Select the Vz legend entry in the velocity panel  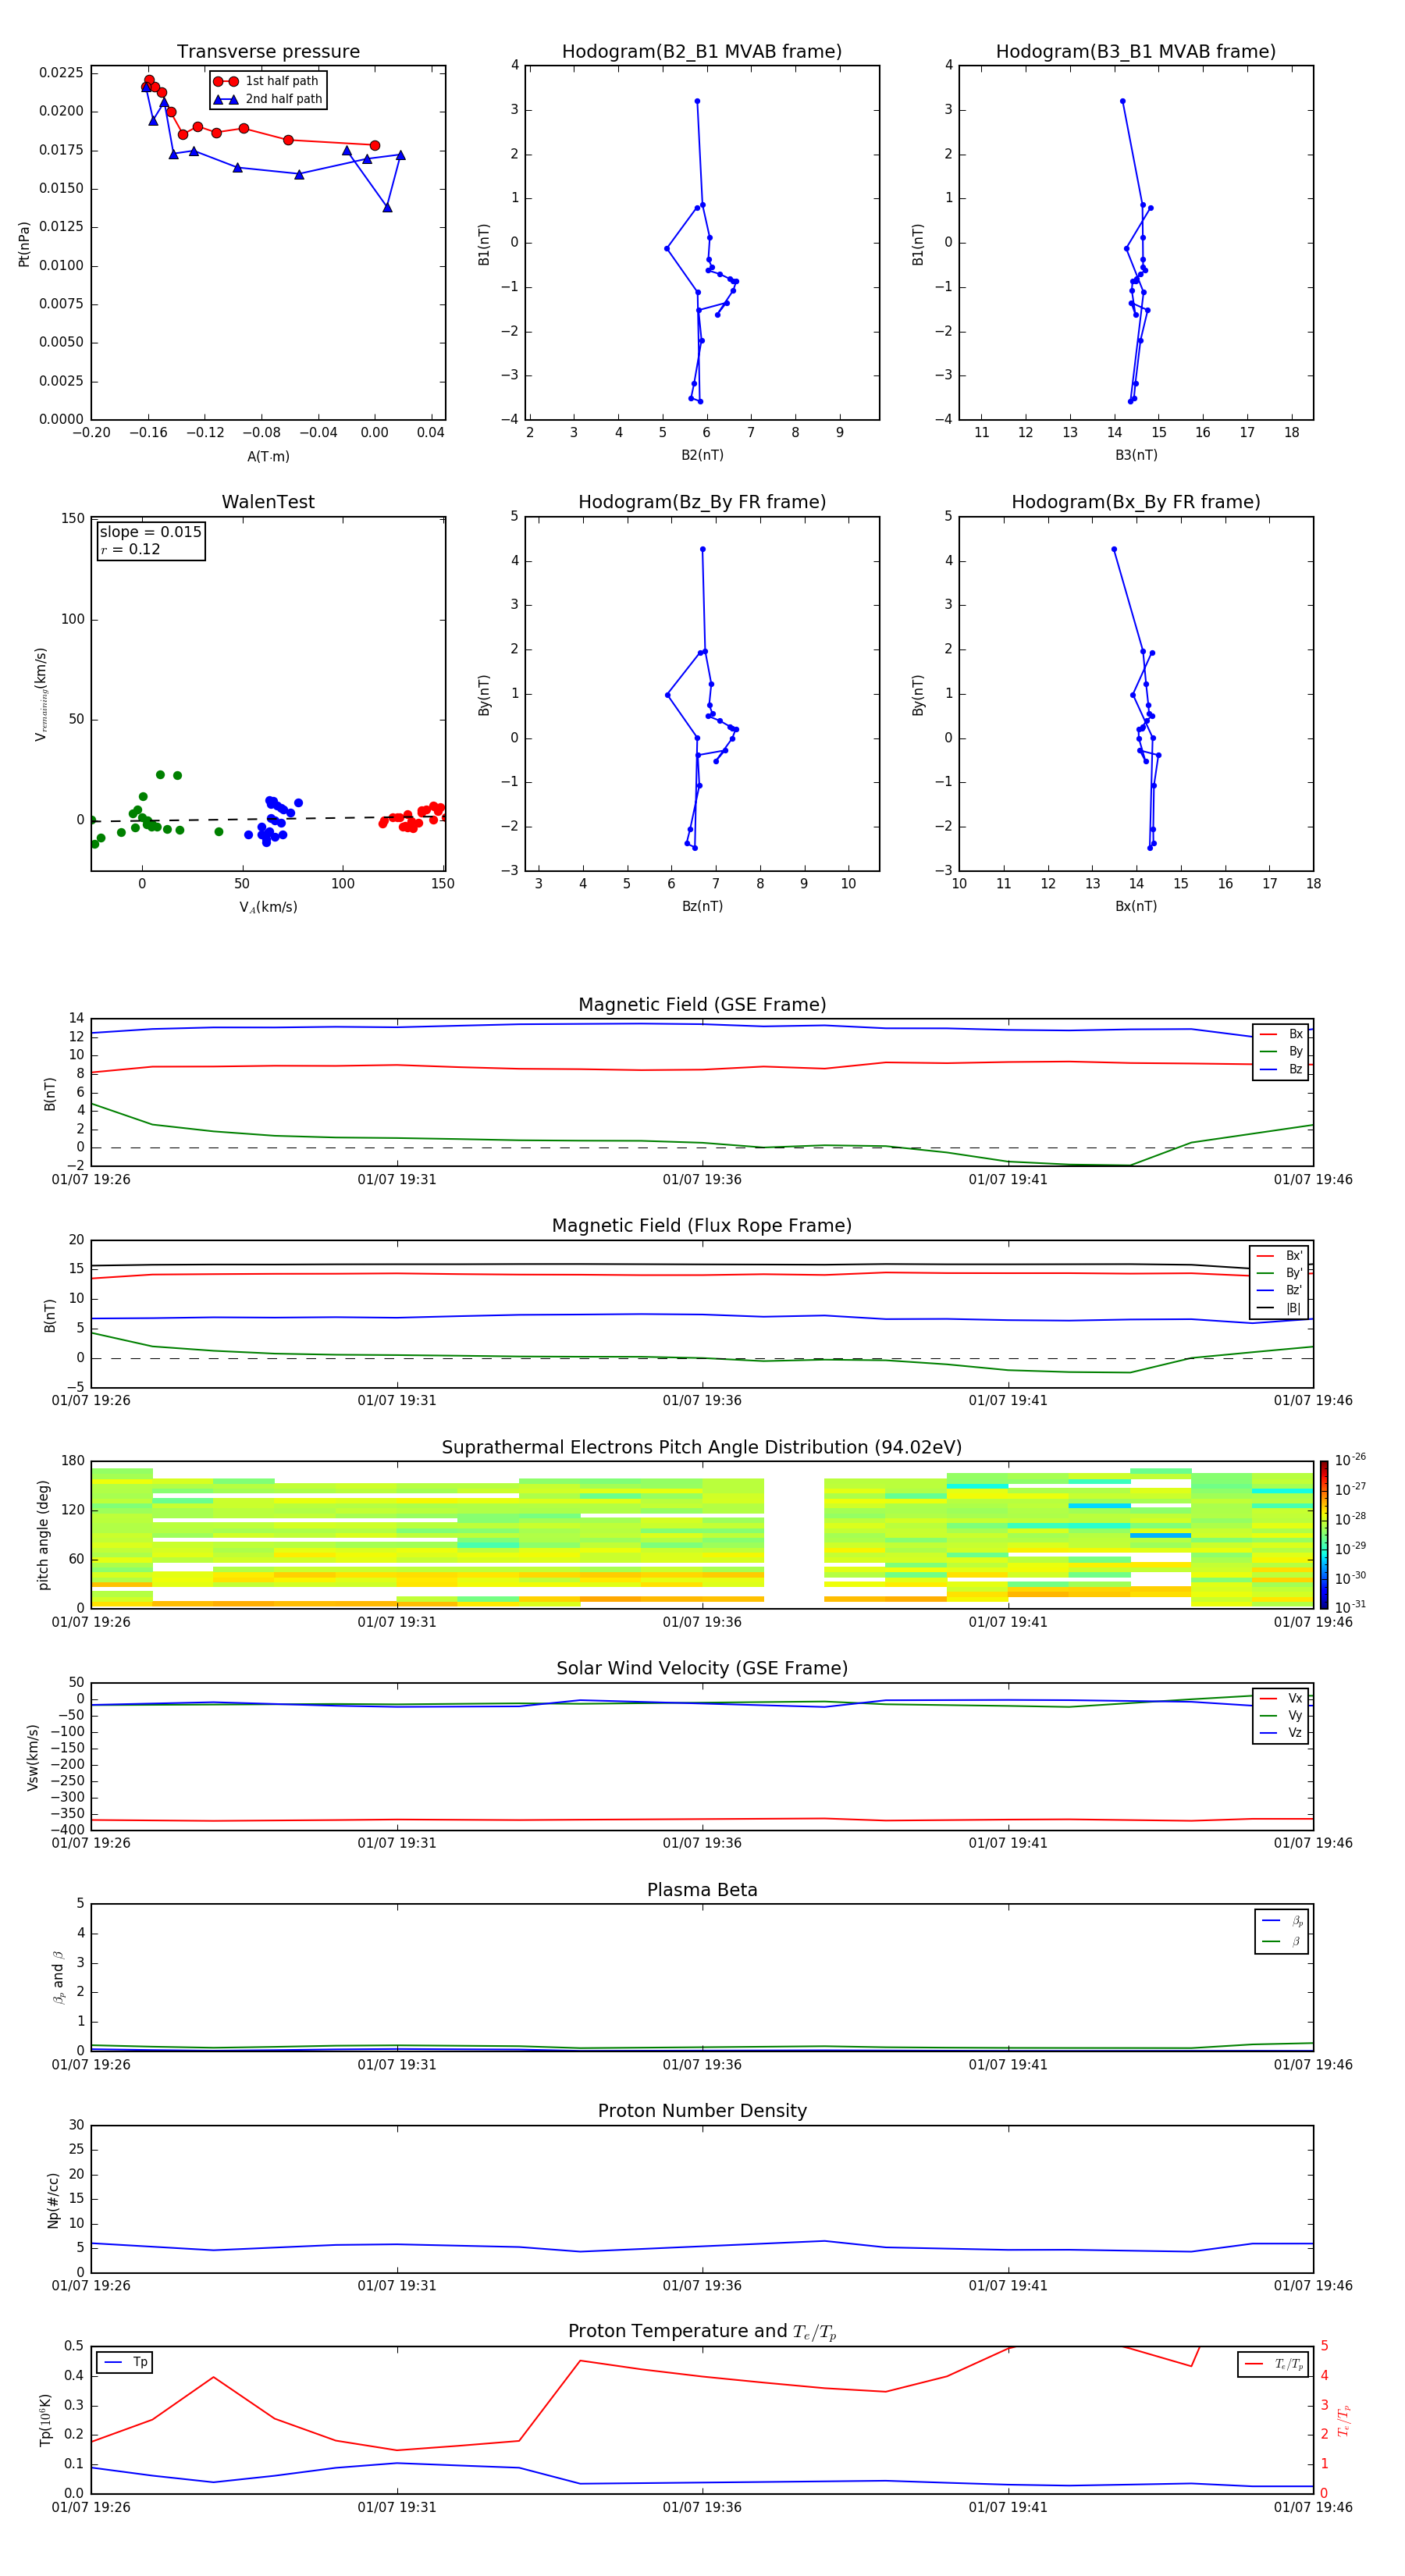[x=1281, y=1732]
